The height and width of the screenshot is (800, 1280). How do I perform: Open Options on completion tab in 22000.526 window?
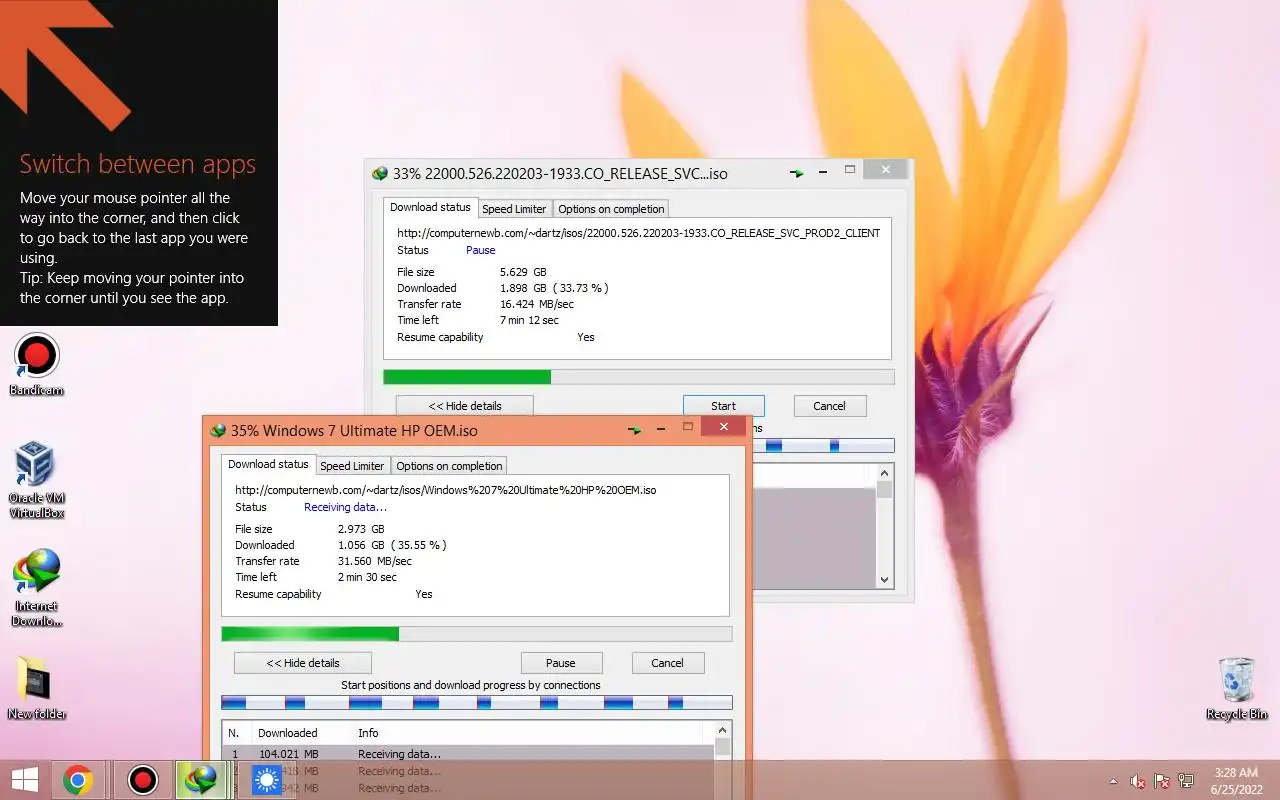(611, 209)
